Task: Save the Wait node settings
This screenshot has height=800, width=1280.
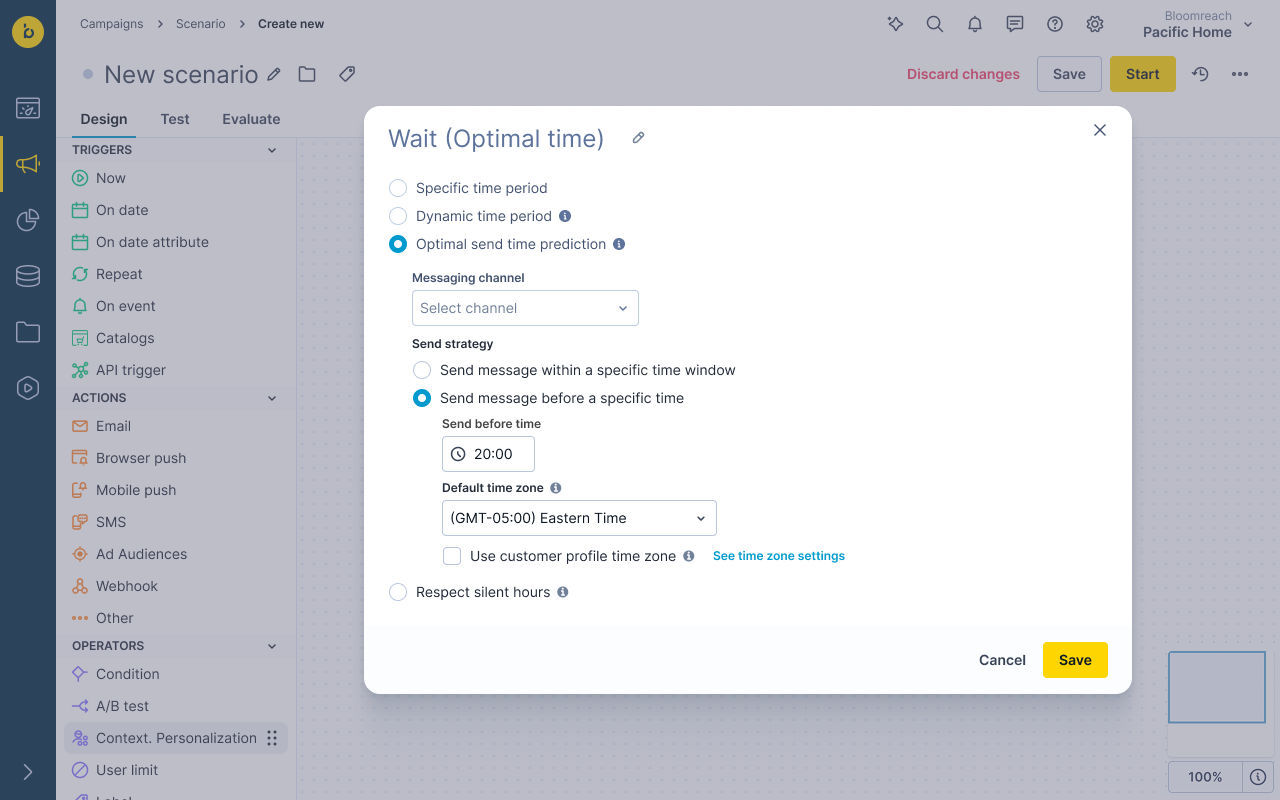Action: click(x=1074, y=660)
